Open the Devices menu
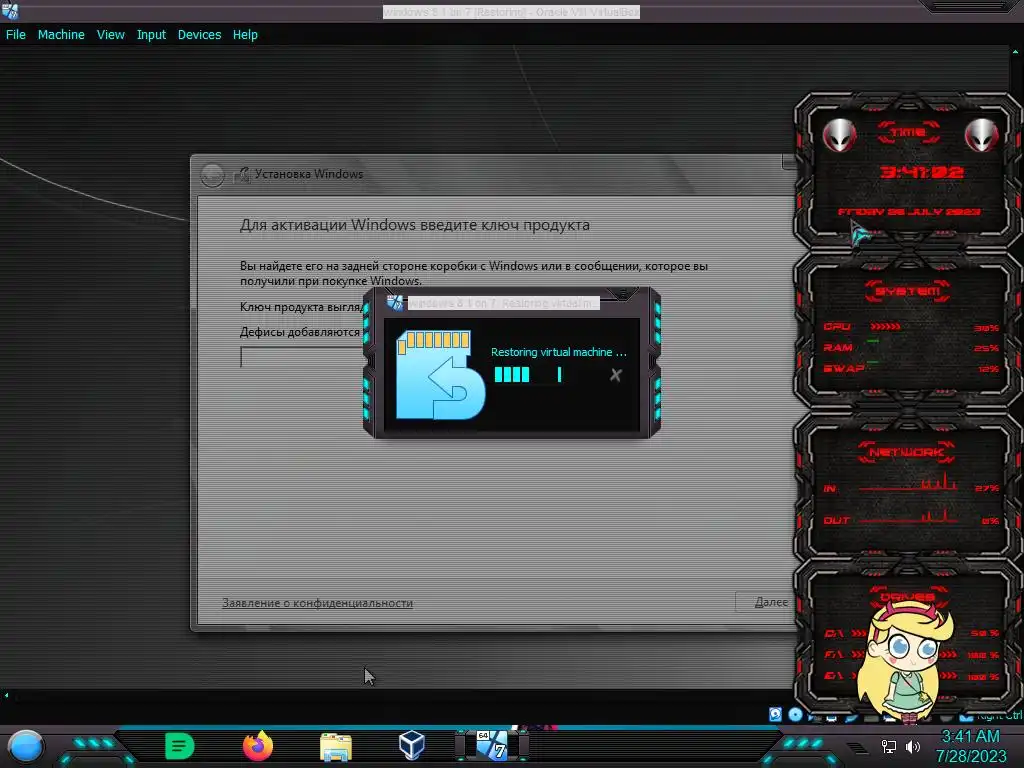This screenshot has width=1024, height=768. 199,35
